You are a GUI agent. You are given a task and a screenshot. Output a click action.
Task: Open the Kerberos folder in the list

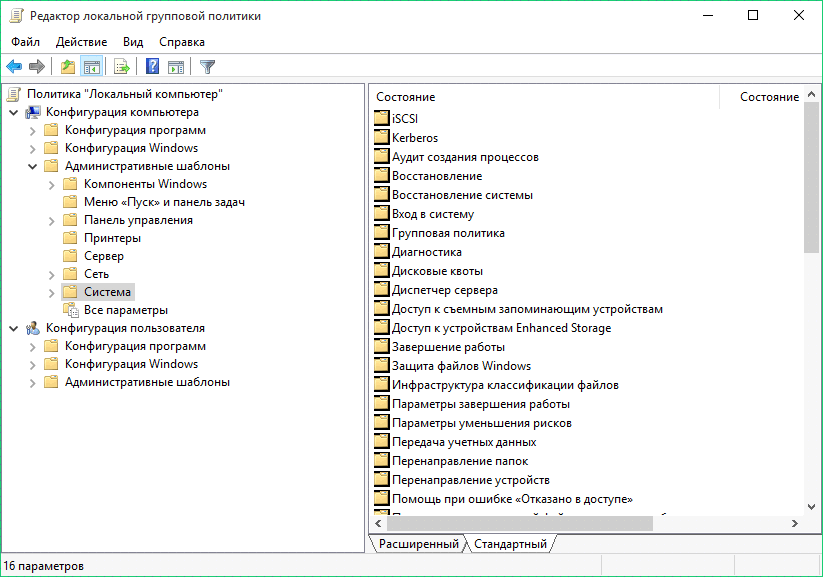click(x=414, y=138)
